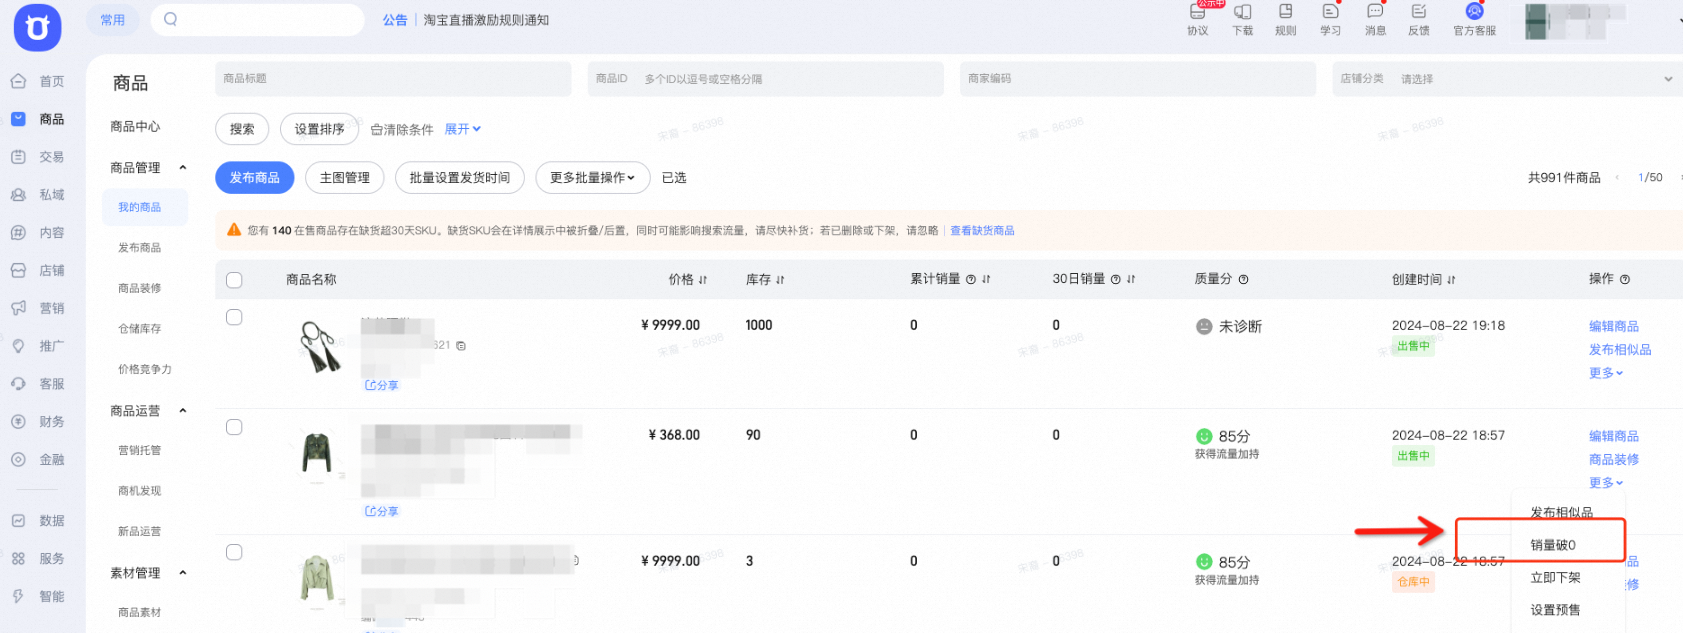Image resolution: width=1683 pixels, height=633 pixels.
Task: Select the 常用 tab pill
Action: 113,19
